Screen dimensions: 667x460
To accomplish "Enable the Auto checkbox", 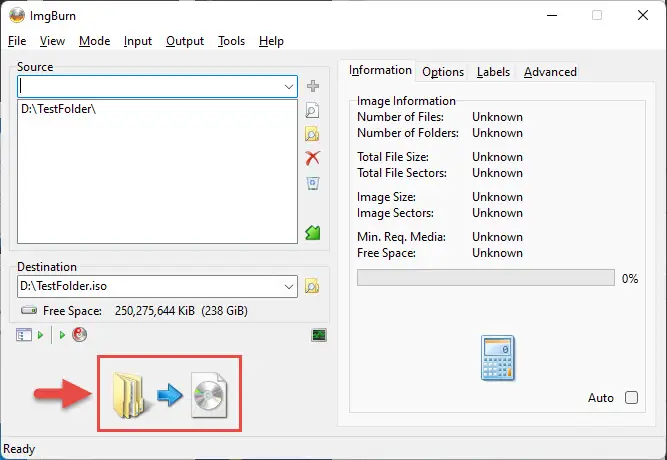I will coord(631,397).
